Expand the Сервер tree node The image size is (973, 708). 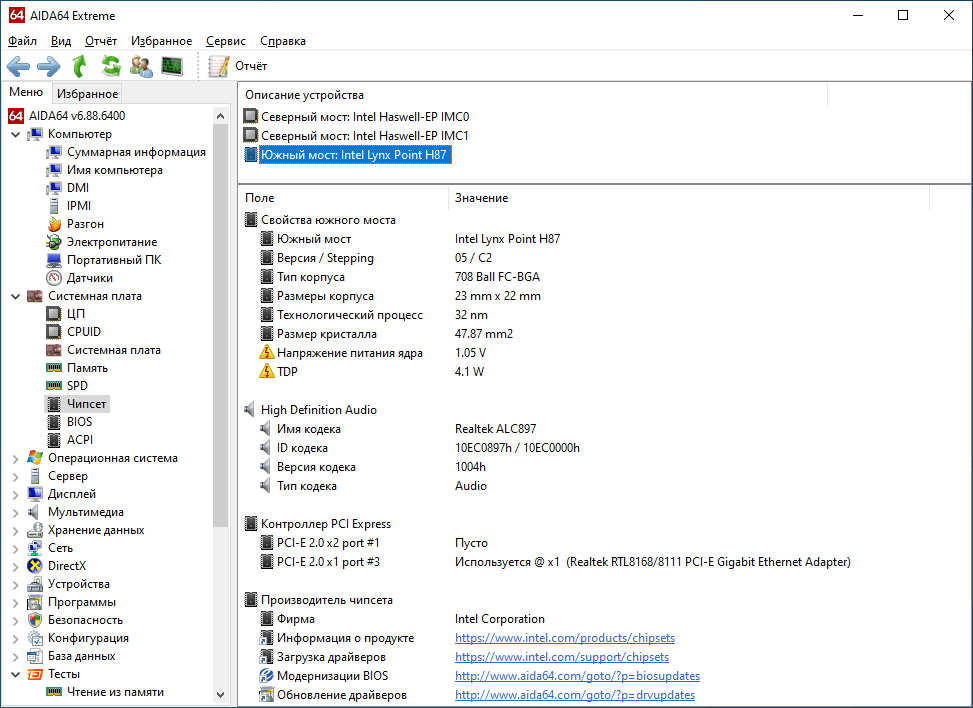coord(16,476)
